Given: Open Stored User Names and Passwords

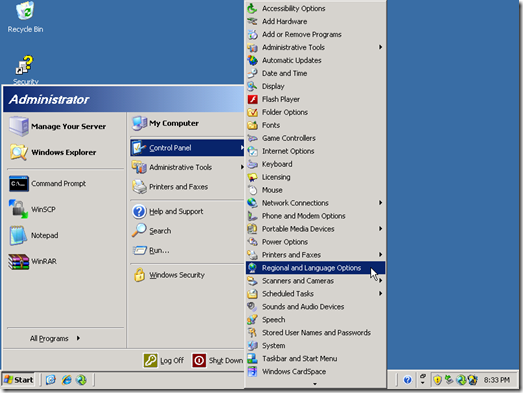Looking at the screenshot, I should pyautogui.click(x=315, y=333).
